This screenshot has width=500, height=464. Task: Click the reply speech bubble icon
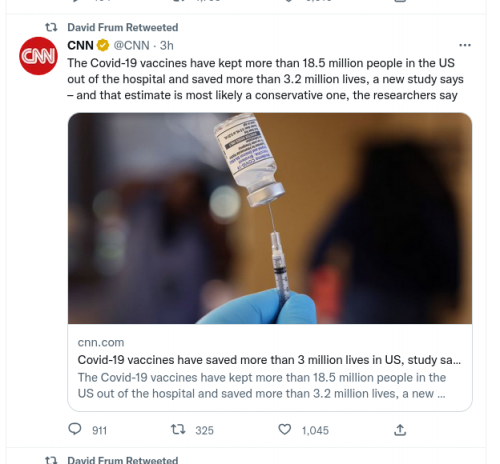(x=75, y=429)
